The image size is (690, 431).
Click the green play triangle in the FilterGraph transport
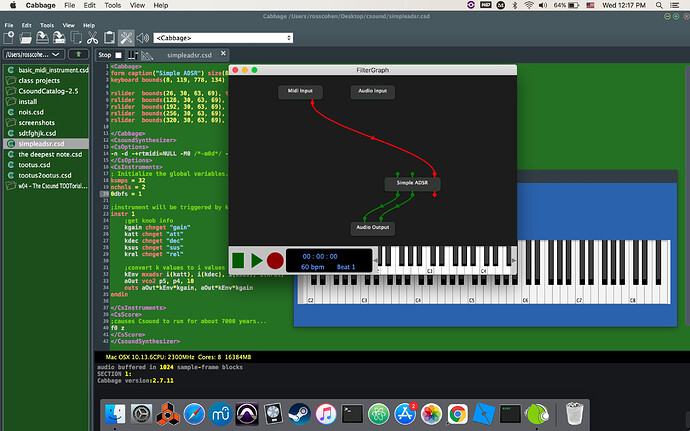257,260
